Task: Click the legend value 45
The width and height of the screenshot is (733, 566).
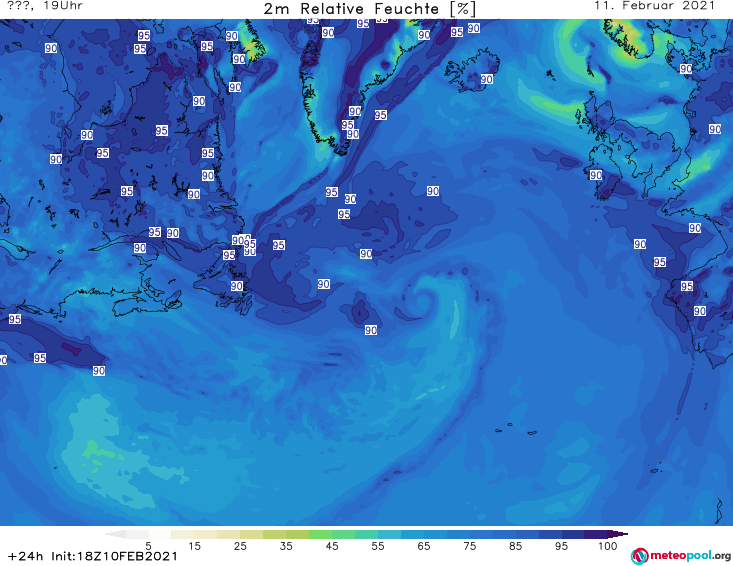Action: click(x=332, y=546)
